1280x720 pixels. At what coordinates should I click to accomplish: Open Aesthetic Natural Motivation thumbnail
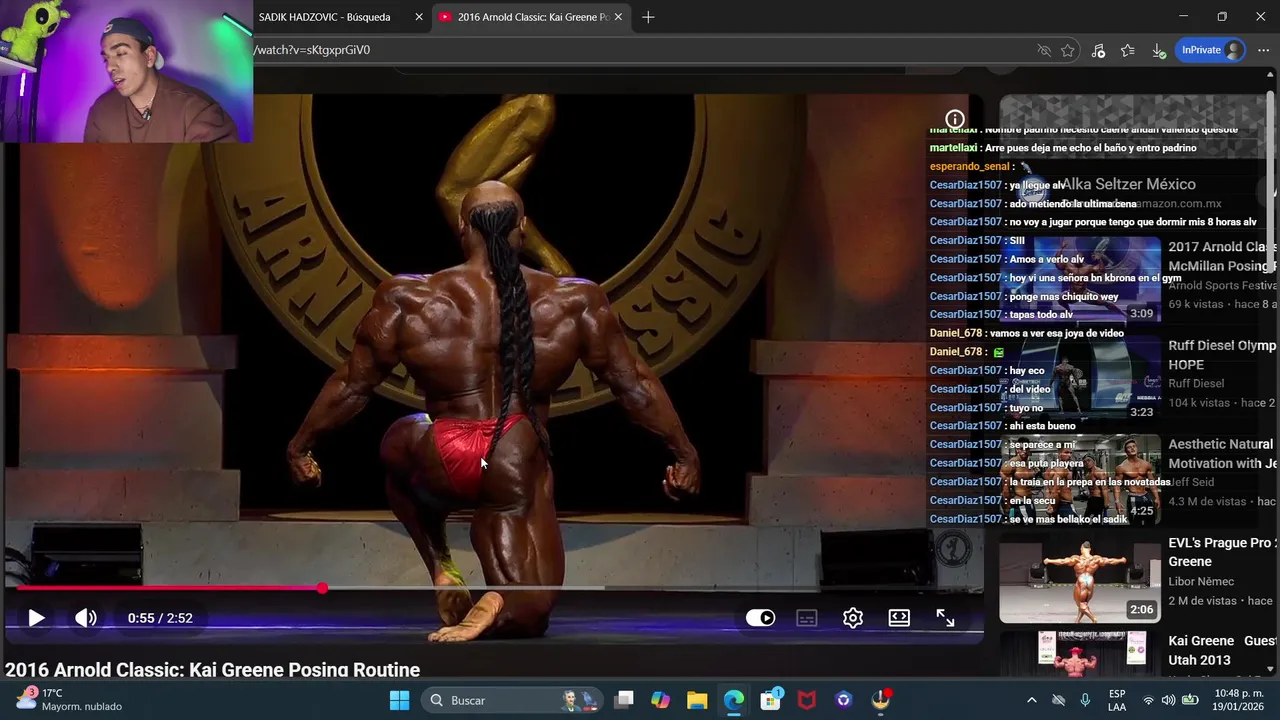pyautogui.click(x=1080, y=479)
